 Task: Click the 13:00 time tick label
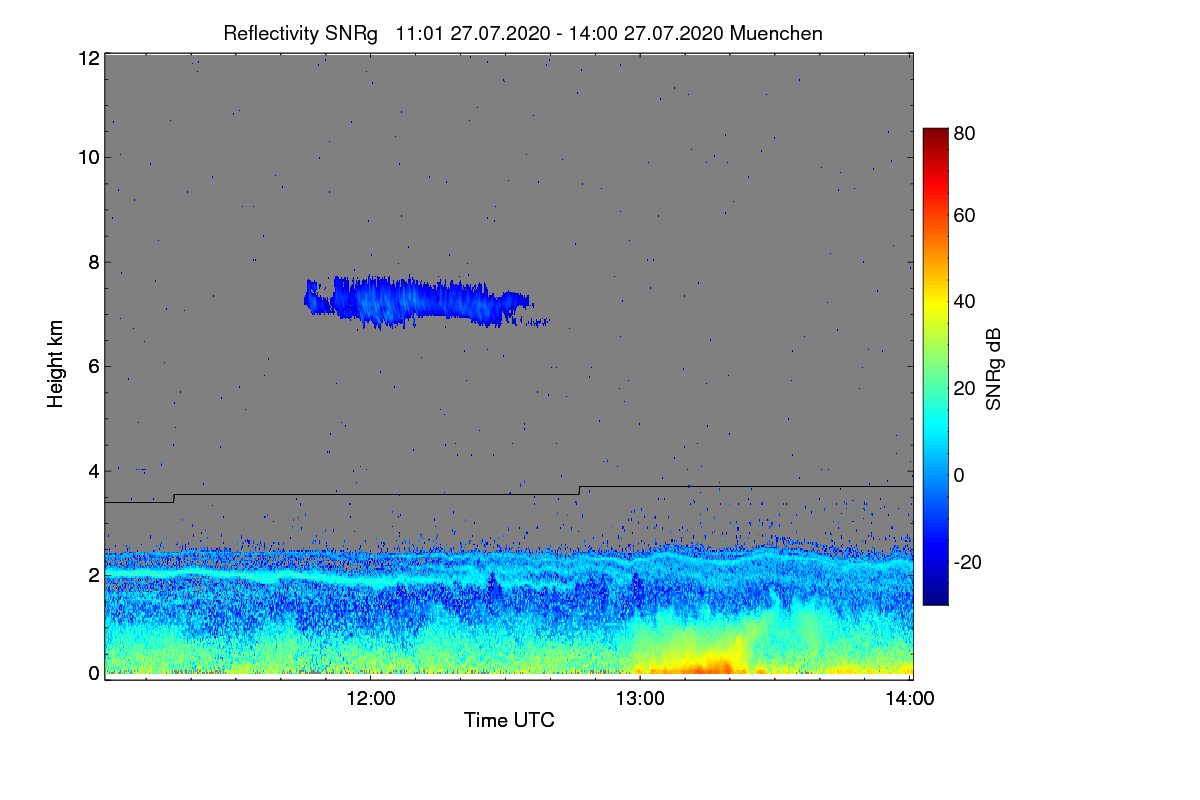tap(640, 699)
